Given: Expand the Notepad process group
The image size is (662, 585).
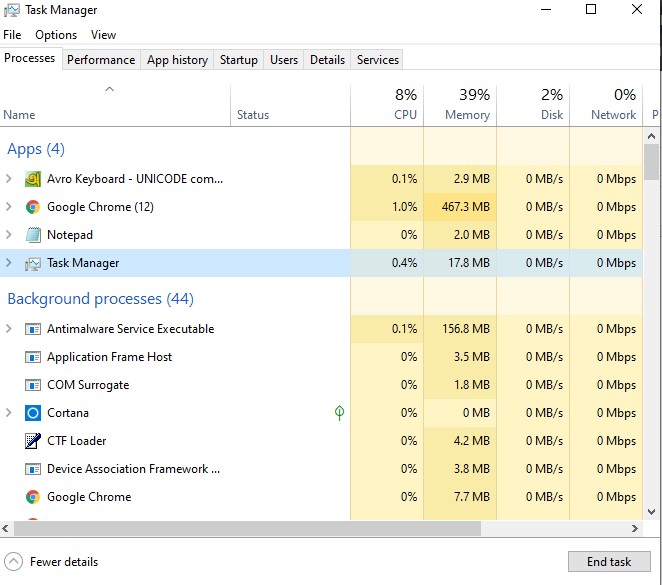Looking at the screenshot, I should pyautogui.click(x=8, y=234).
